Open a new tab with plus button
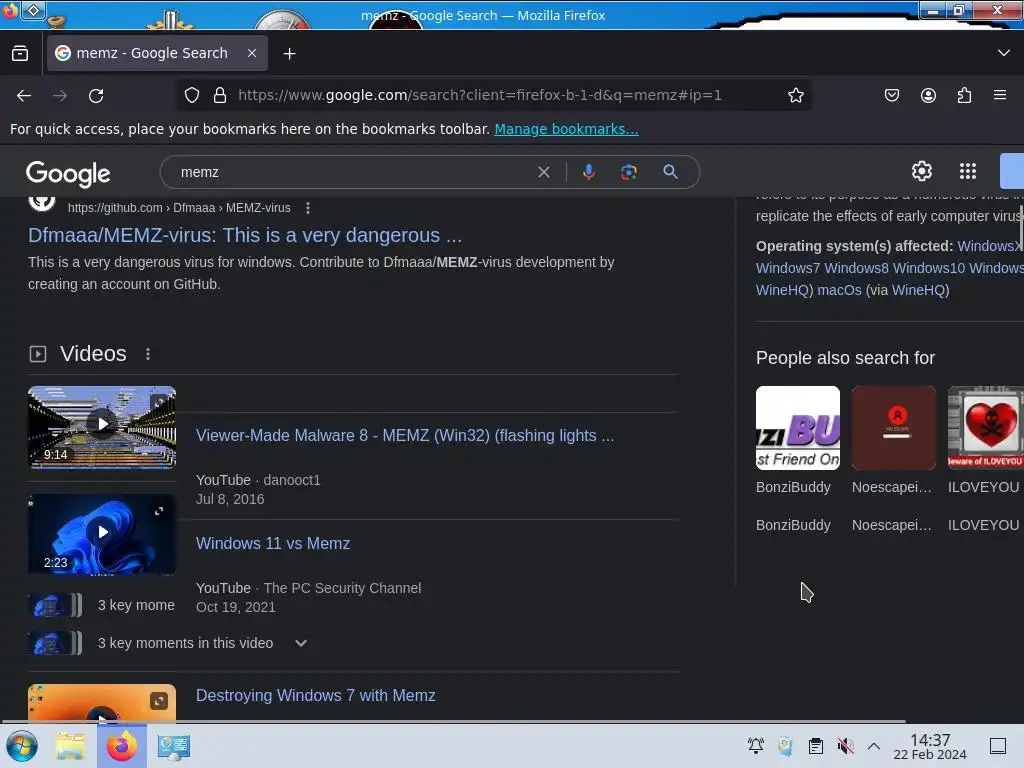 point(289,54)
